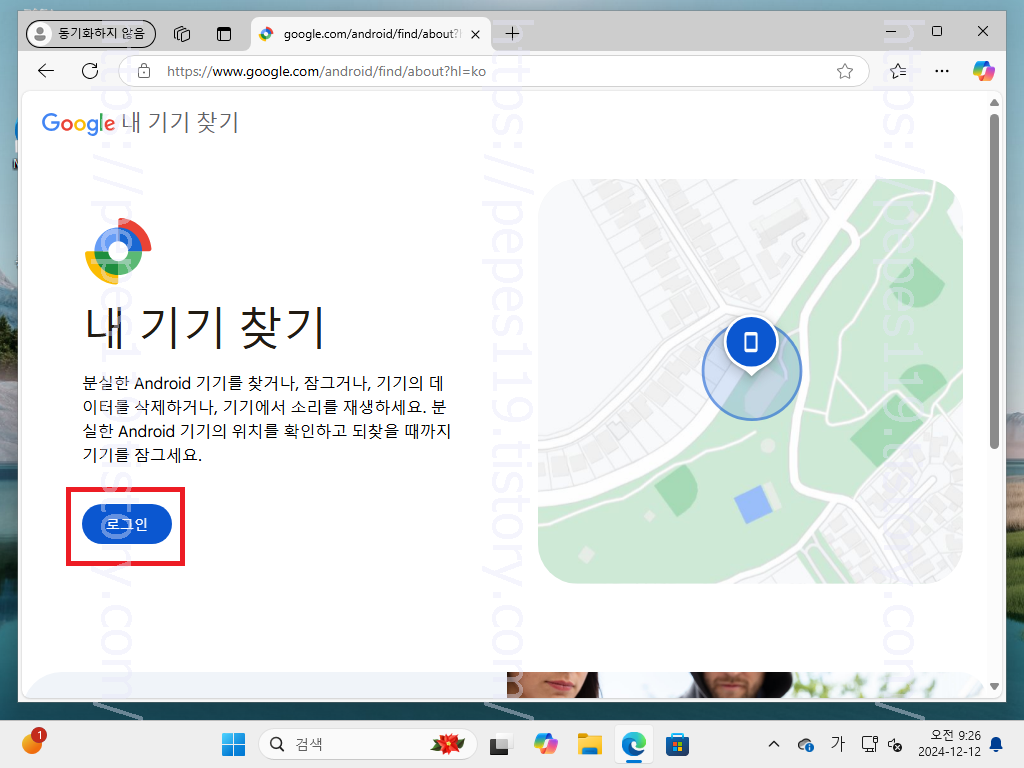Minimize the Edge browser window
The height and width of the screenshot is (768, 1024).
click(x=891, y=31)
